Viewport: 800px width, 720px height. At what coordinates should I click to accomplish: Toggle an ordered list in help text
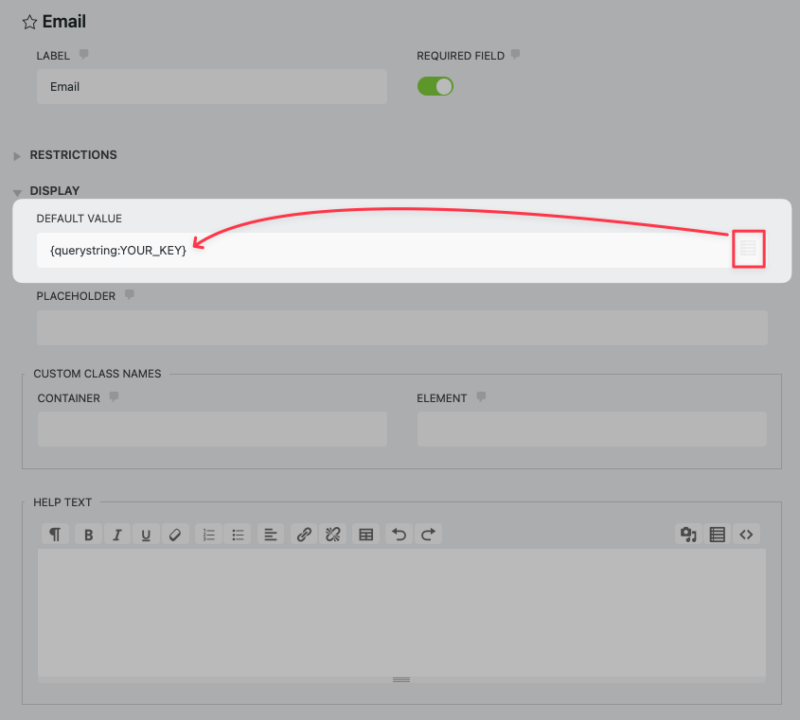click(x=208, y=534)
